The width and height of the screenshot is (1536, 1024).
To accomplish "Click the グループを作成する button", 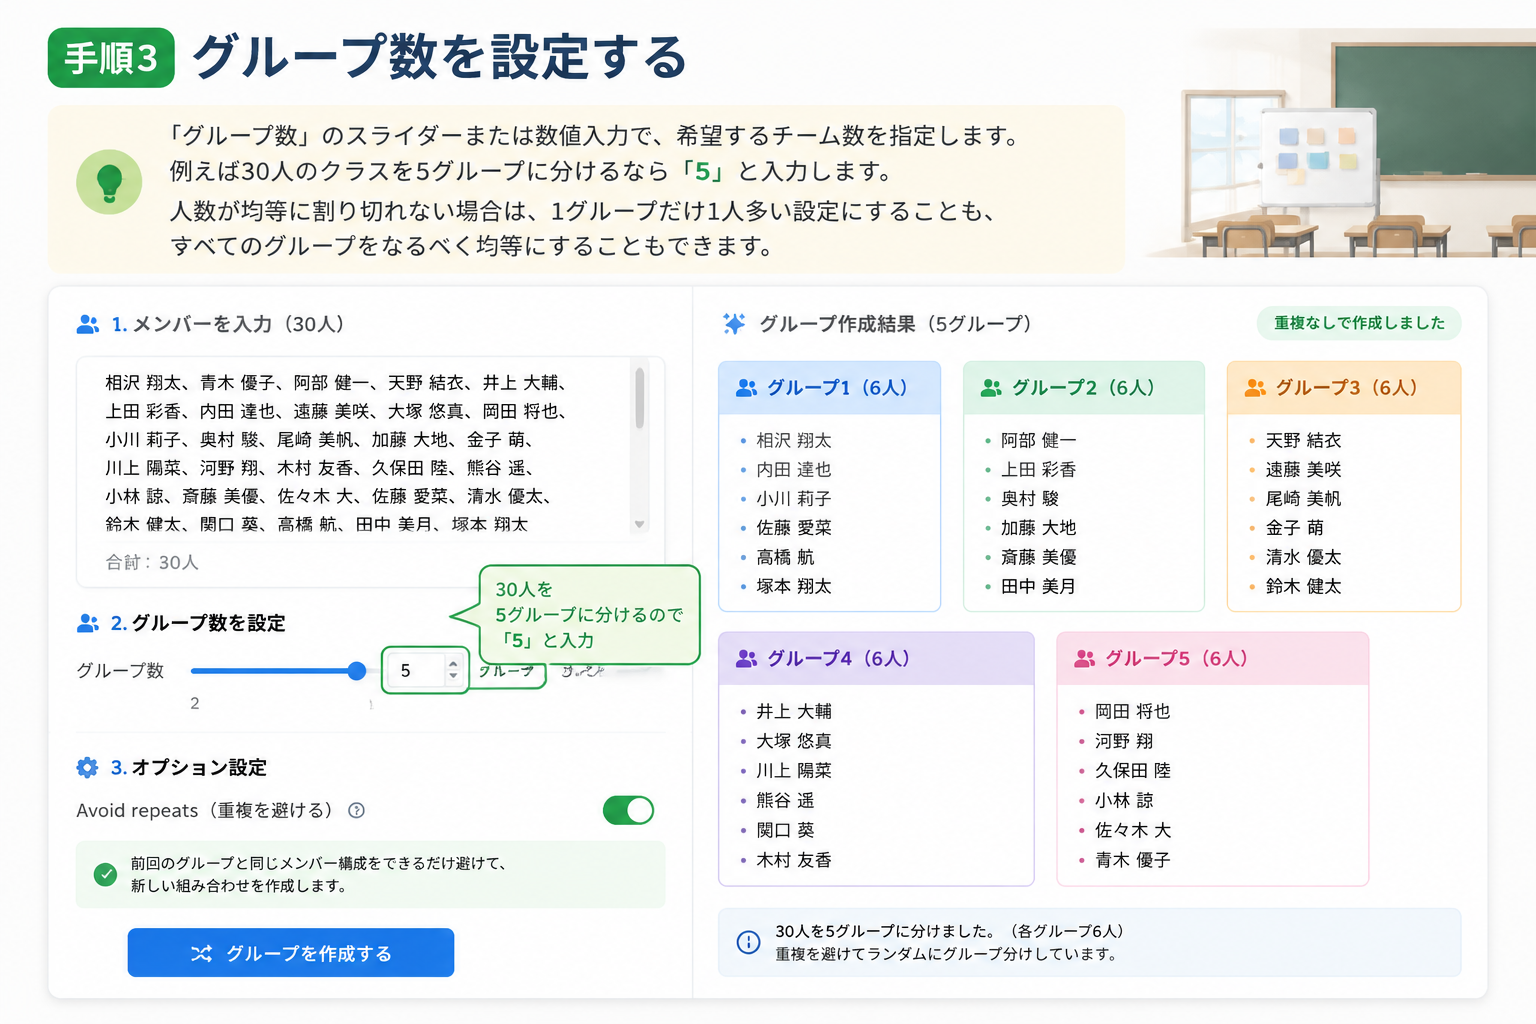I will tap(291, 953).
